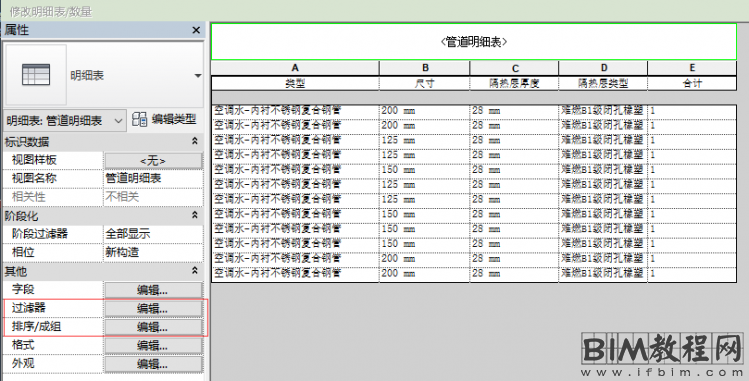Click the 视图样板 property label

pos(34,160)
